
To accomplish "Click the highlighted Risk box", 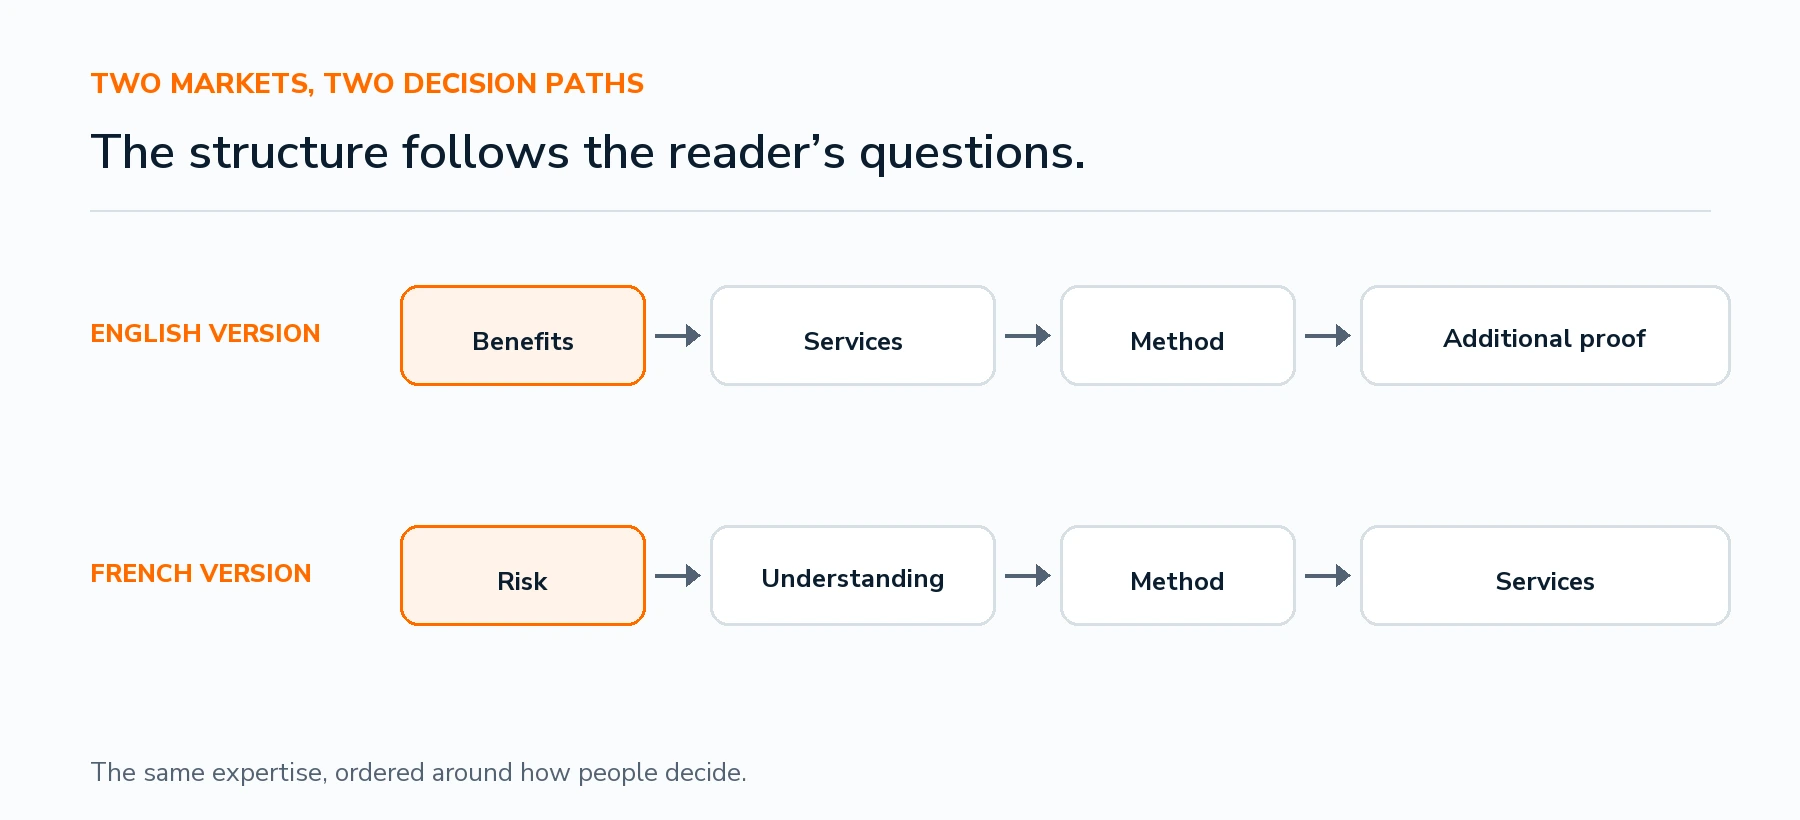I will (x=523, y=576).
